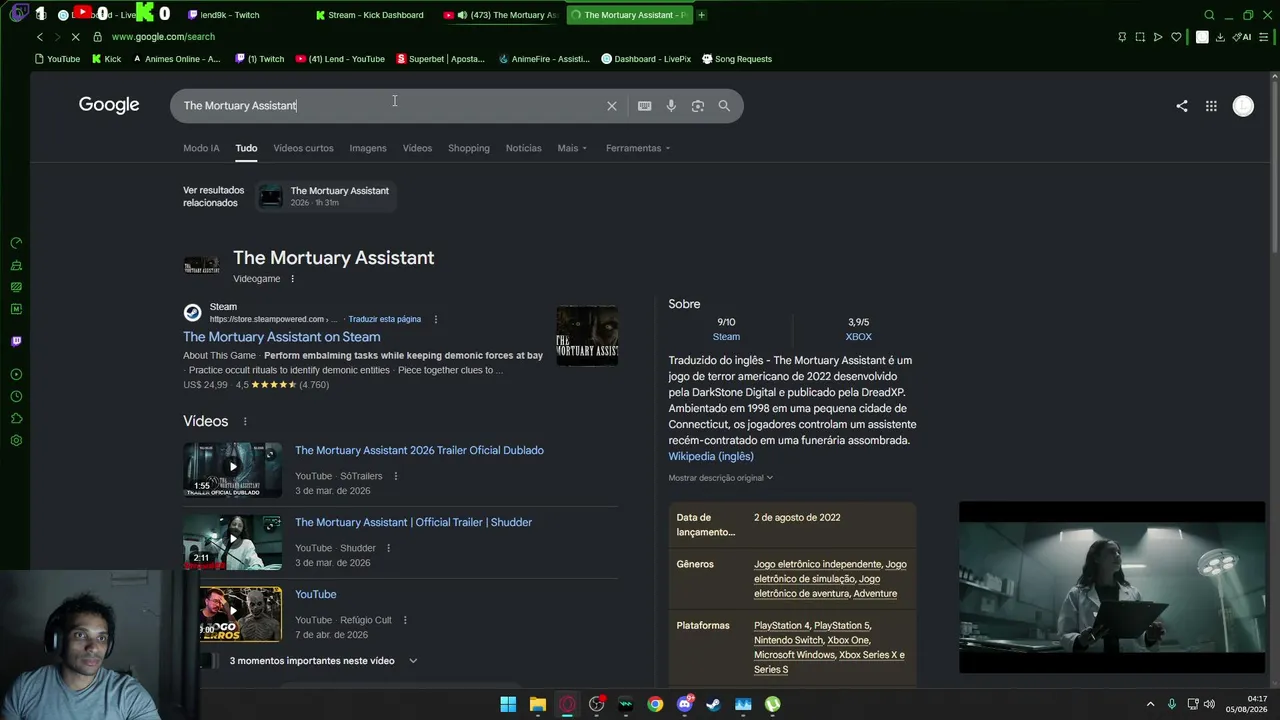Open the extensions puzzle icon in the sidebar
Screen dimensions: 1280x720
click(x=16, y=418)
